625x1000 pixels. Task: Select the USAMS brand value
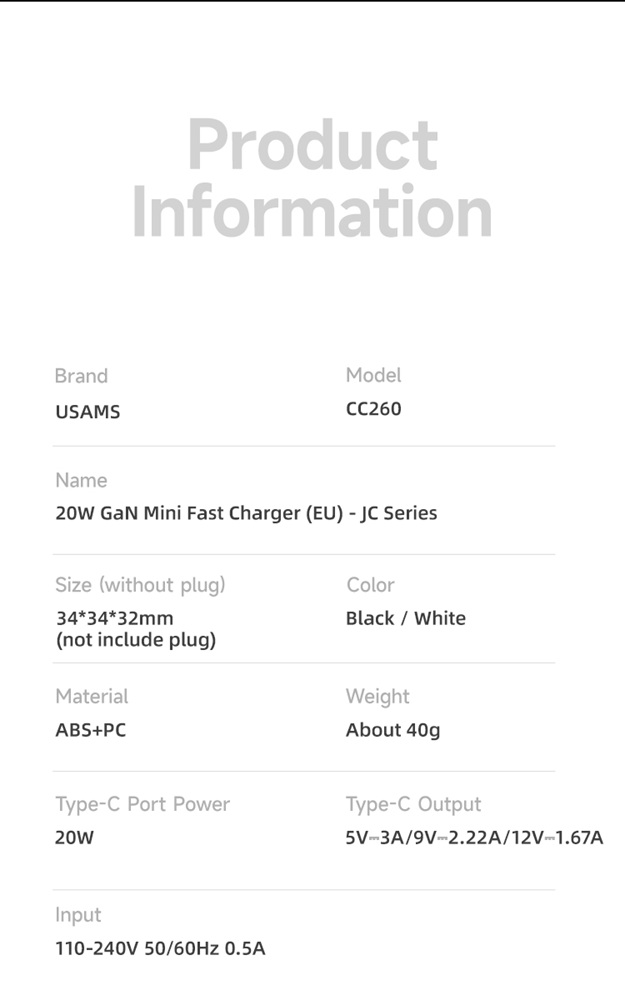(x=87, y=412)
